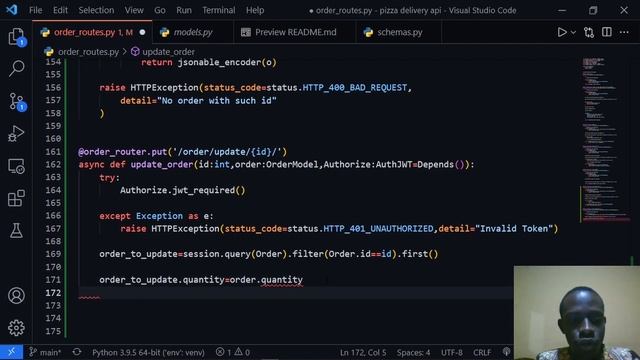Click order_routes.py in breadcrumb
The image size is (640, 360).
[x=88, y=52]
